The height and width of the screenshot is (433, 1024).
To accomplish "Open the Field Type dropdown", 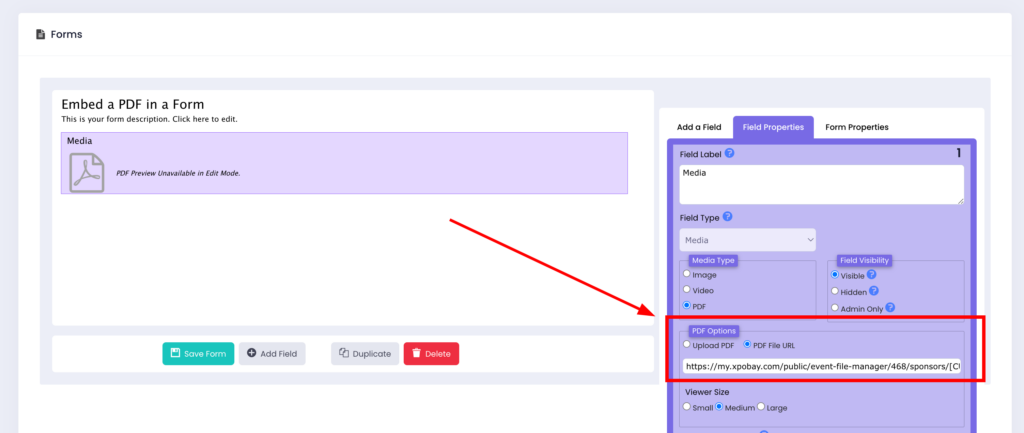I will [x=747, y=240].
